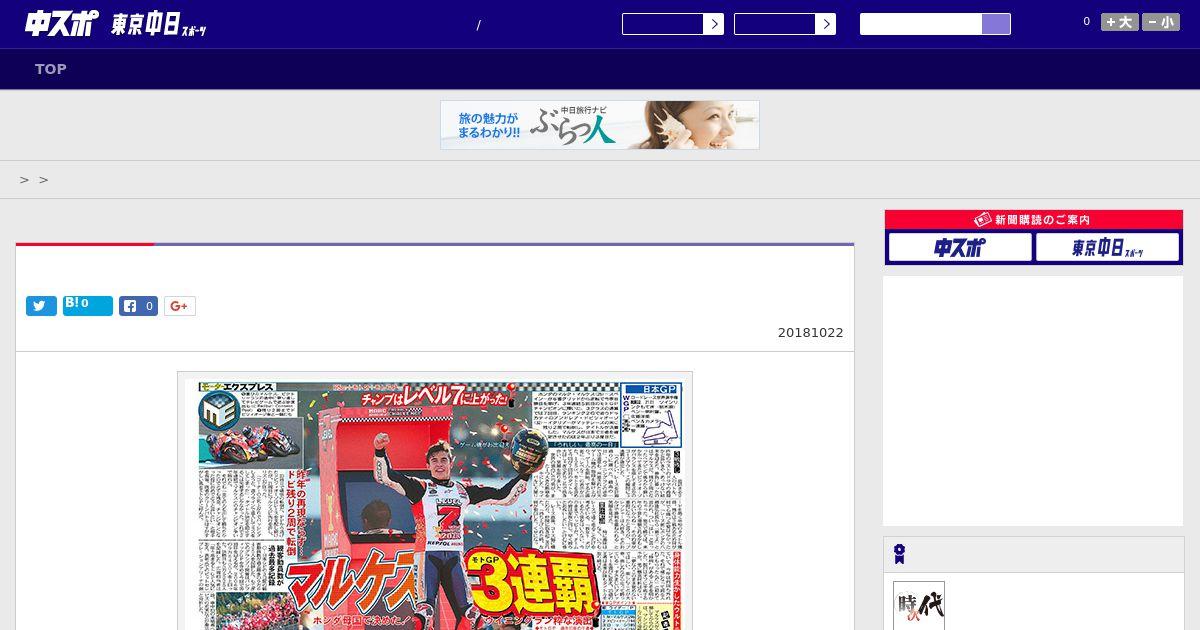Click the article date 20181022
This screenshot has height=630, width=1200.
pyautogui.click(x=810, y=333)
